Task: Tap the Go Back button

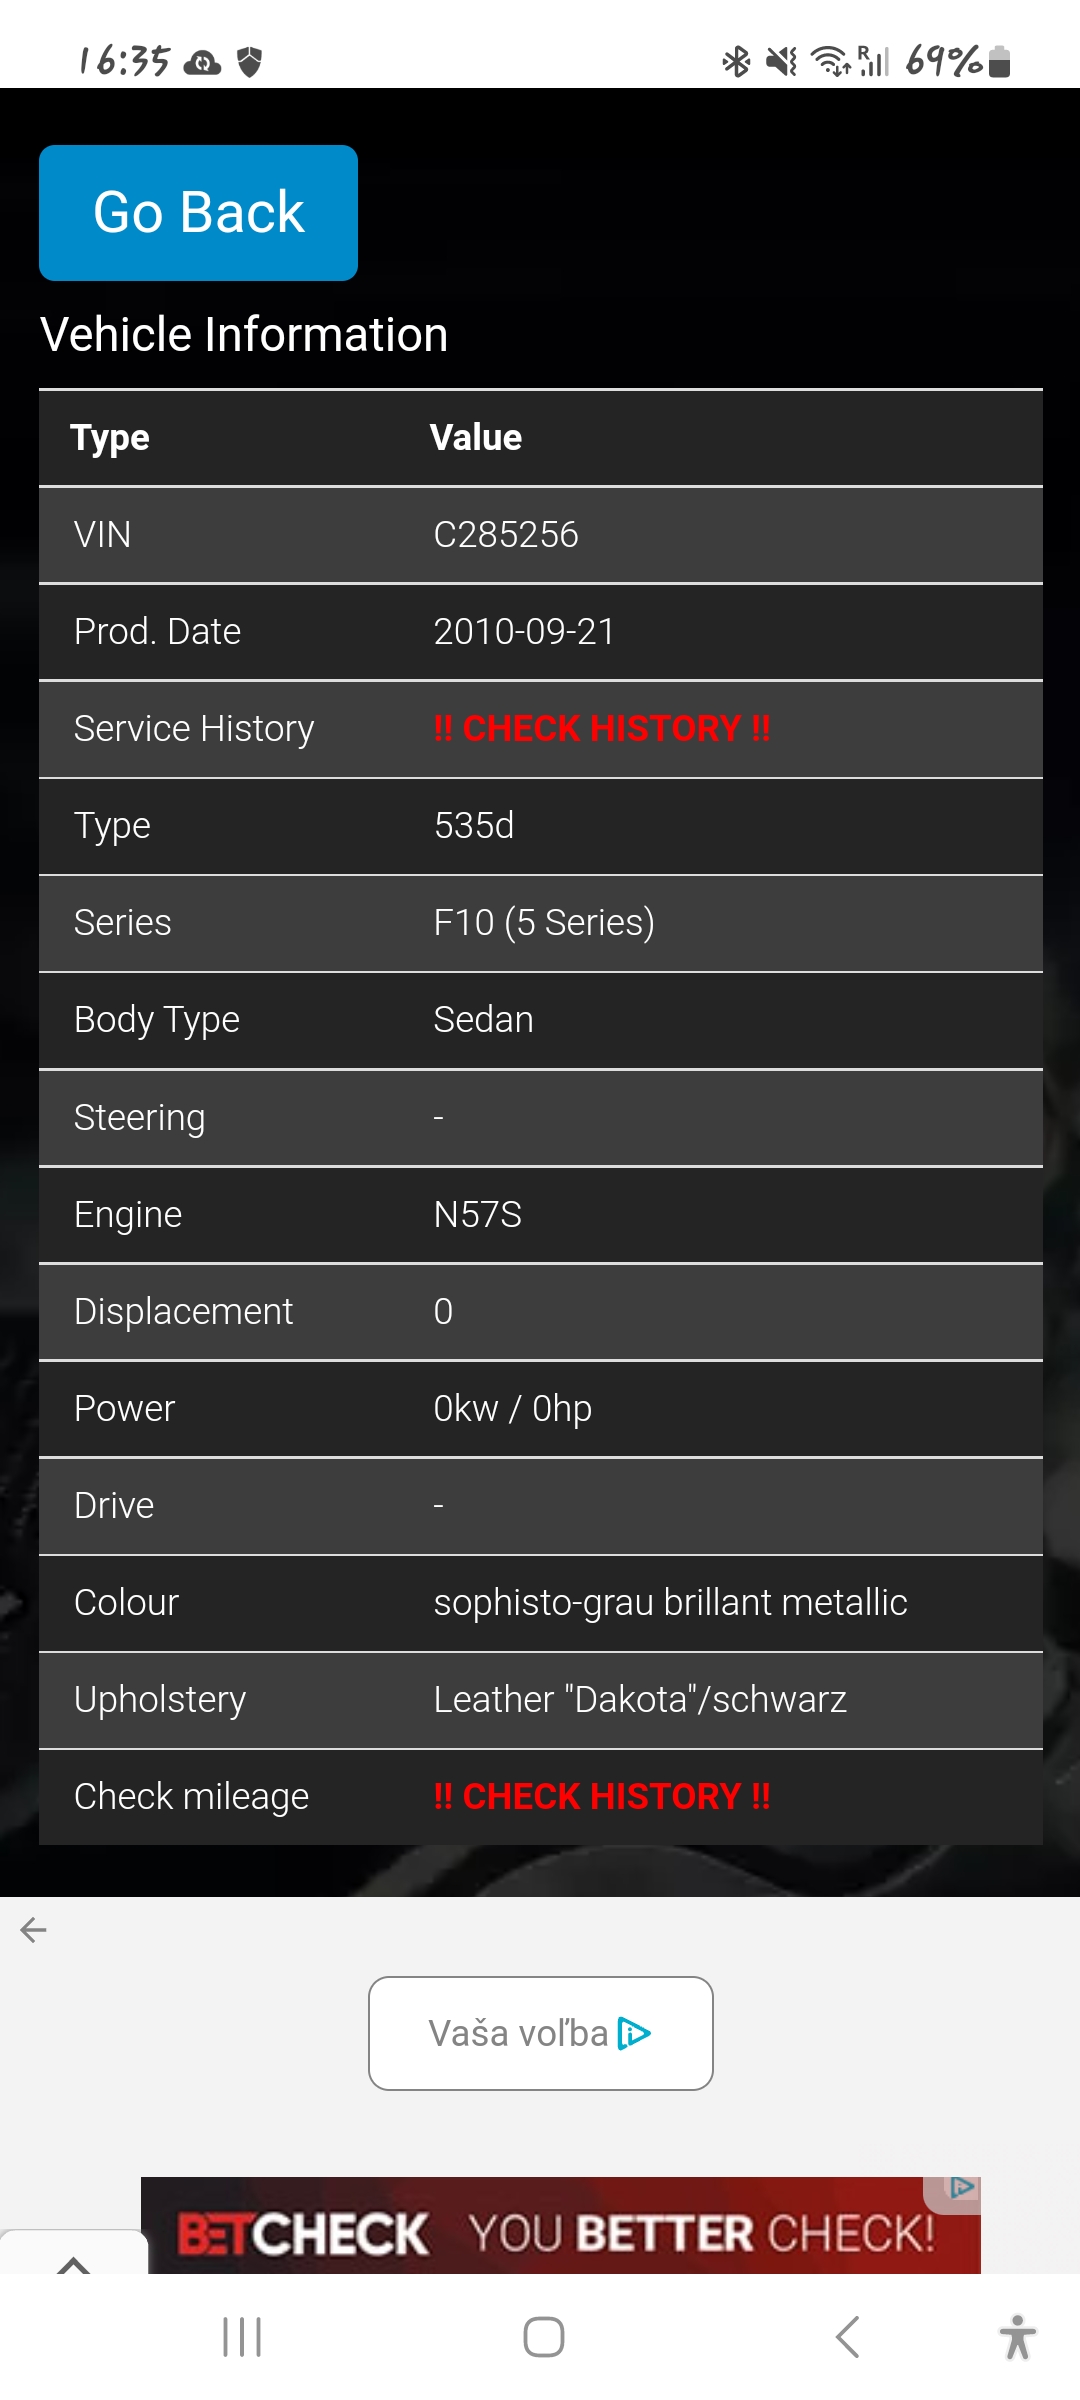Action: [198, 213]
